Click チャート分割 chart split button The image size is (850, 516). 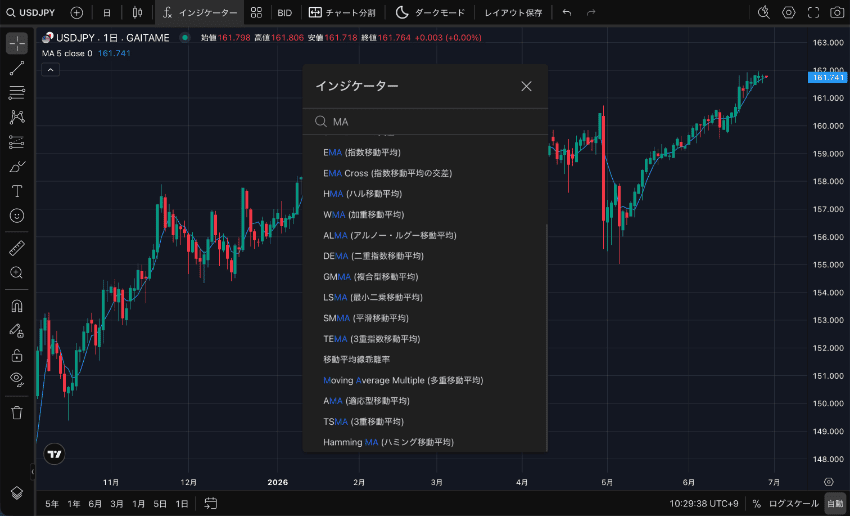(x=342, y=12)
